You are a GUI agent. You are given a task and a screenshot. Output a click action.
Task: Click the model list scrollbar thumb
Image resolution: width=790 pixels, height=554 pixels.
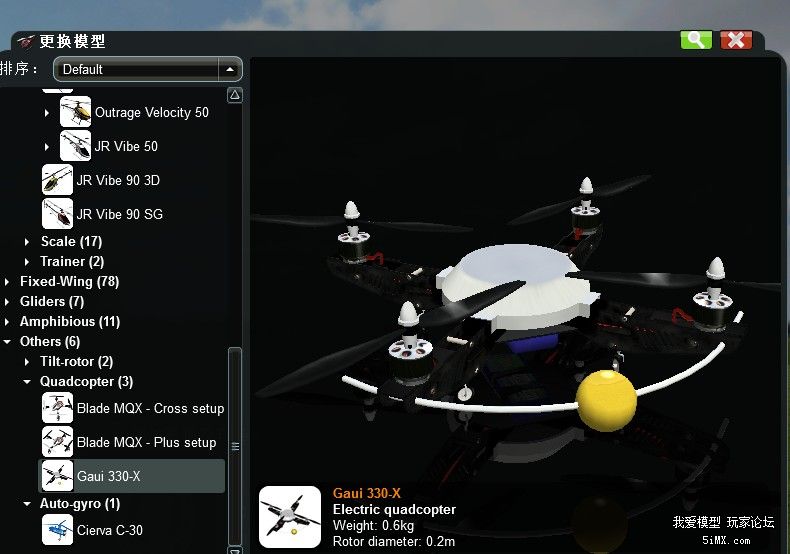point(235,446)
